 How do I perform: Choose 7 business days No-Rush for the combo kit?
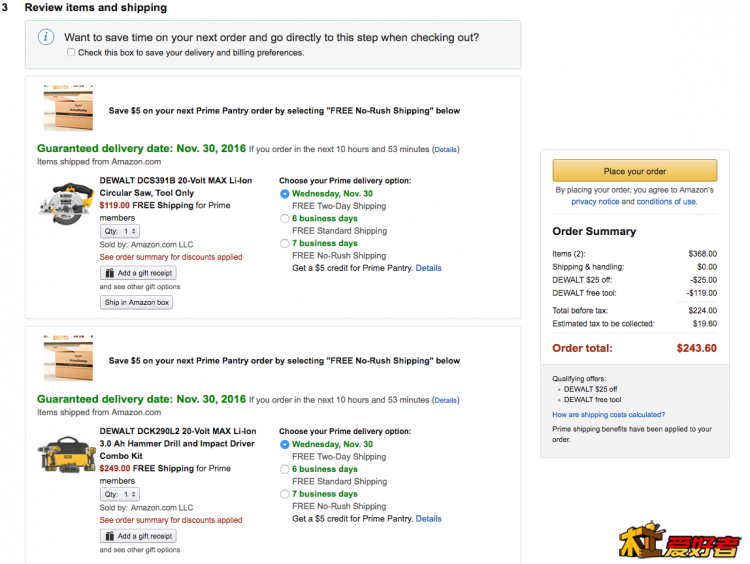[x=285, y=494]
